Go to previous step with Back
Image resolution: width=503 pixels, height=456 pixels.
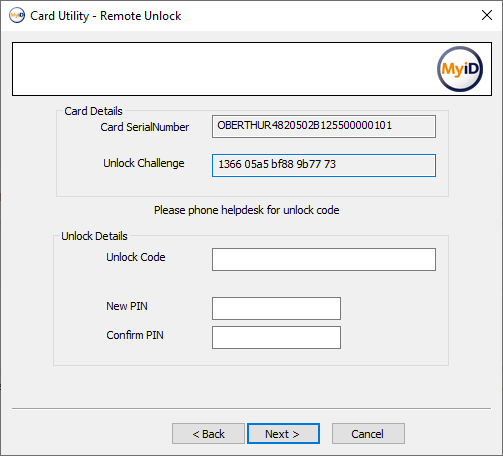208,434
